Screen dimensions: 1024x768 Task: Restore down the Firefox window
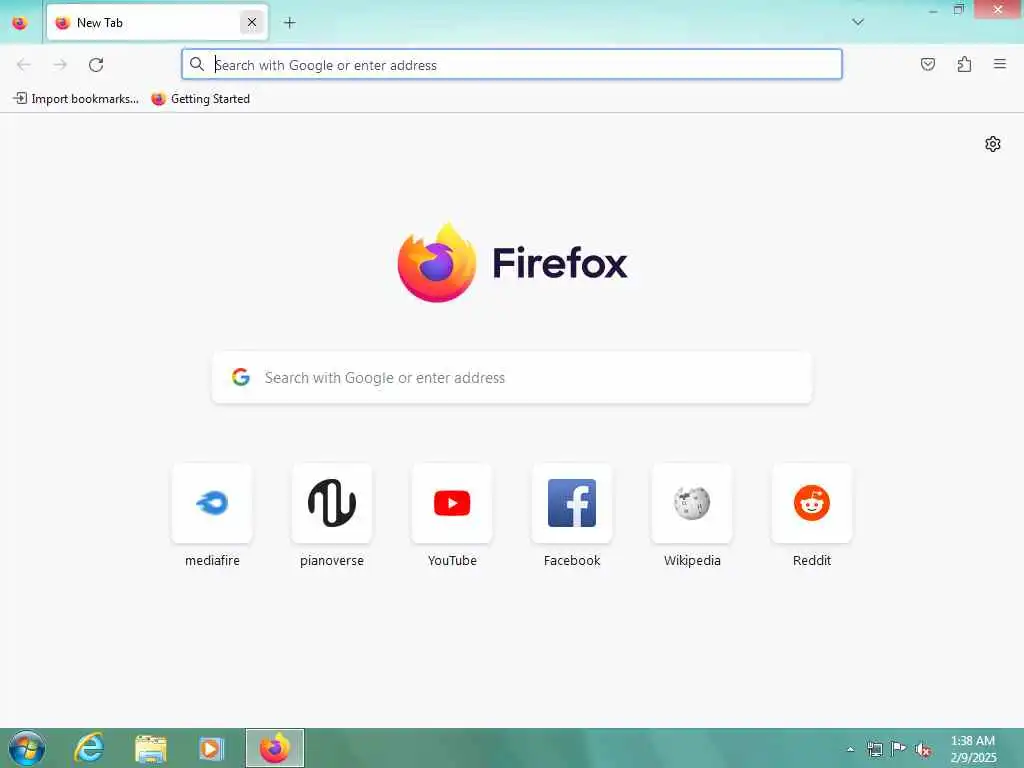(959, 10)
